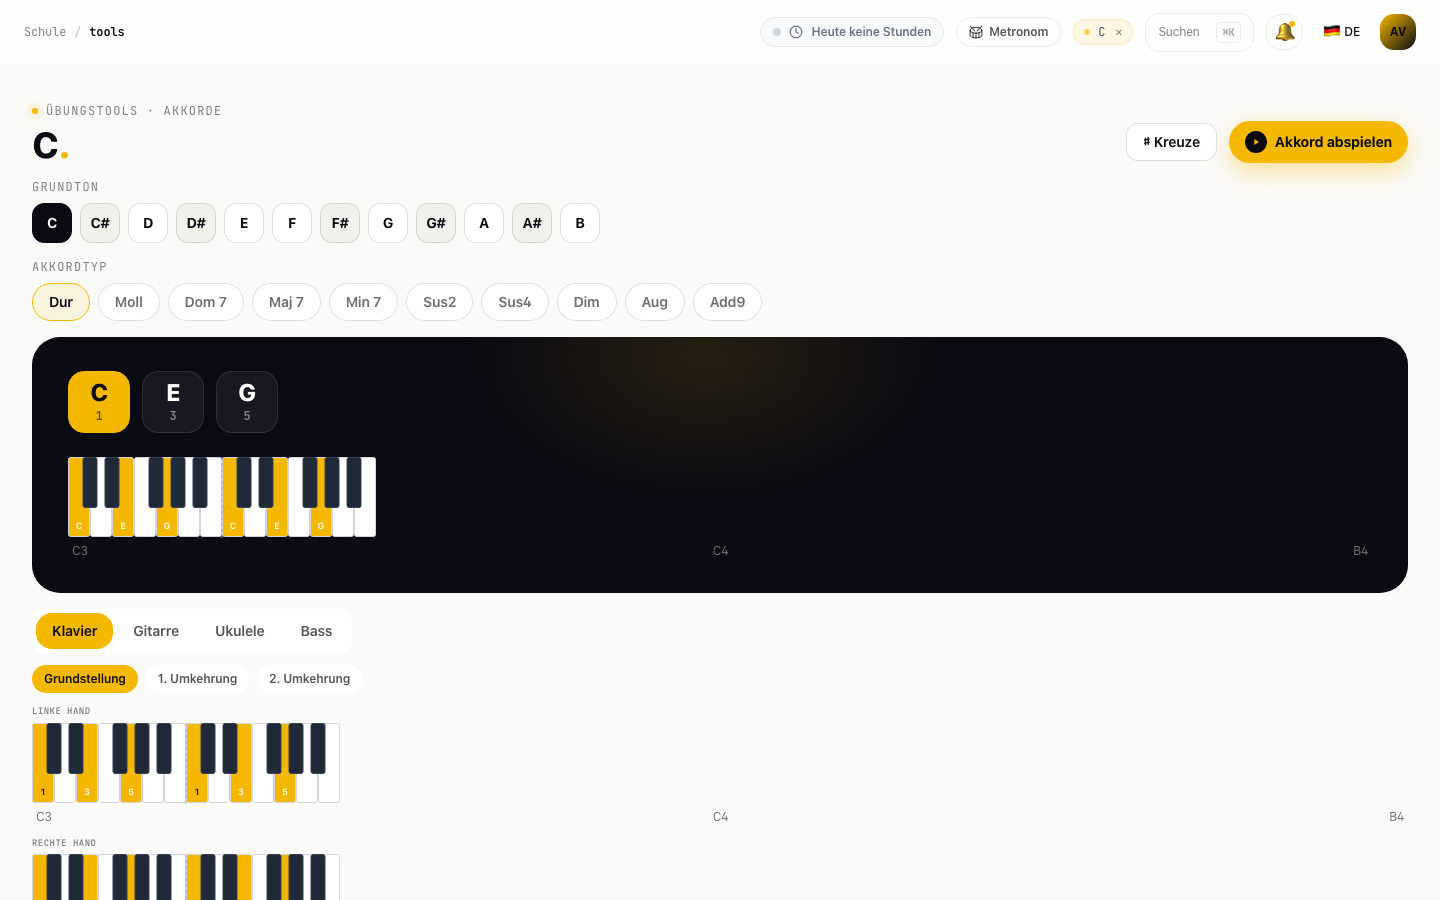Switch chord type to Sus4
The width and height of the screenshot is (1440, 900).
(515, 302)
